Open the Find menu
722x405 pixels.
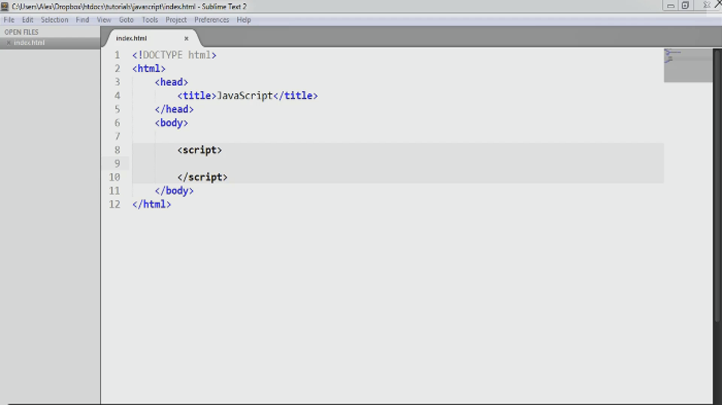(82, 20)
